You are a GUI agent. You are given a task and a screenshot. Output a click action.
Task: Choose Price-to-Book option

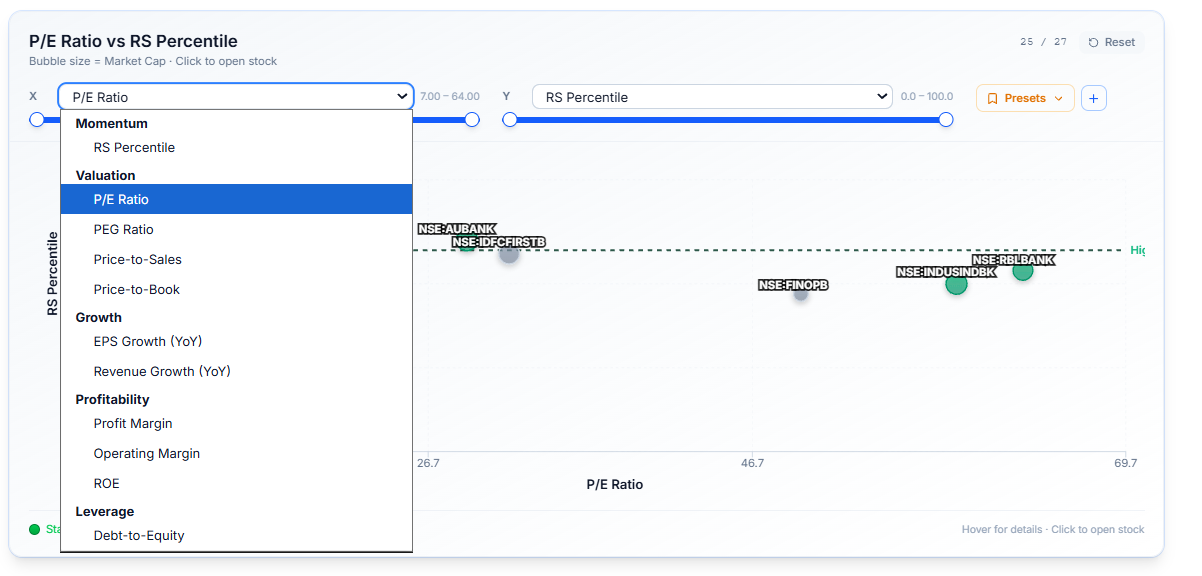(x=236, y=289)
